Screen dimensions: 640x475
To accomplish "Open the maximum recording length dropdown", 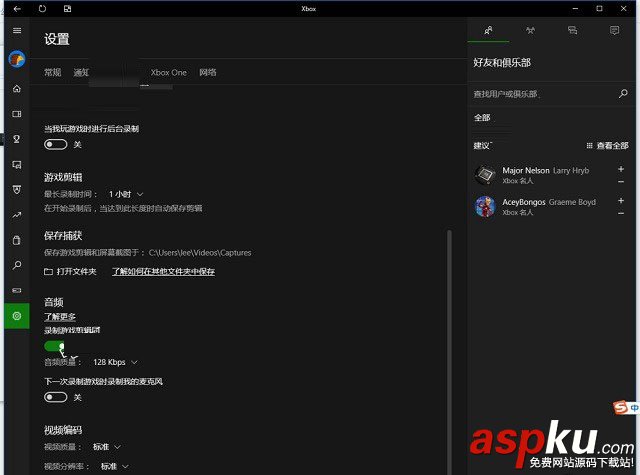I will (125, 194).
